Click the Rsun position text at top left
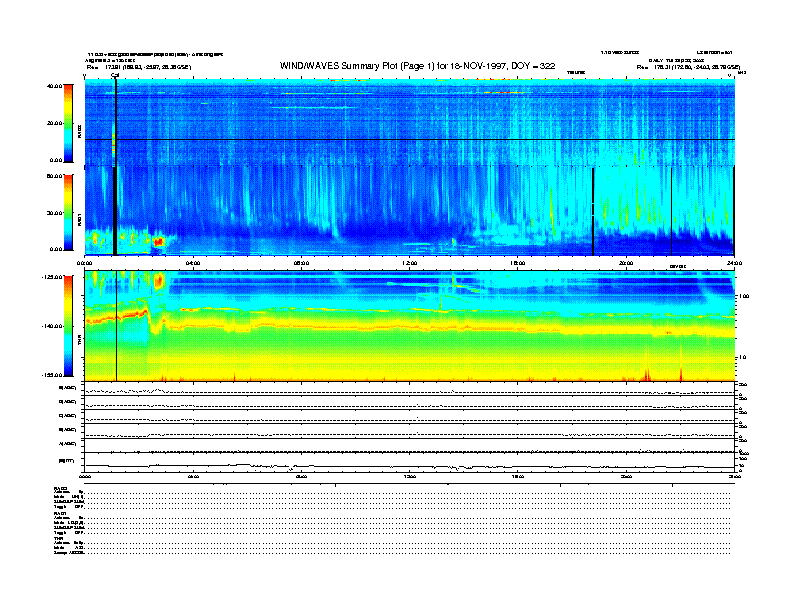 click(x=139, y=67)
